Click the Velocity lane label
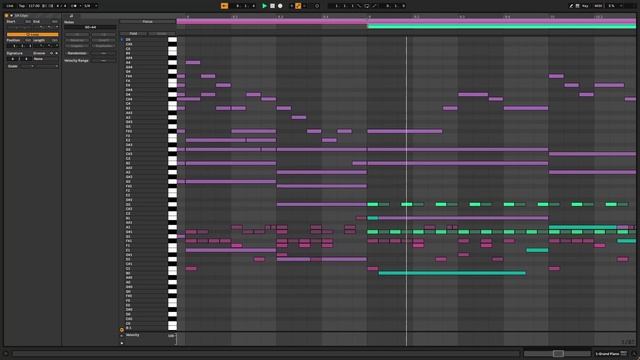This screenshot has width=640, height=360. coord(133,335)
